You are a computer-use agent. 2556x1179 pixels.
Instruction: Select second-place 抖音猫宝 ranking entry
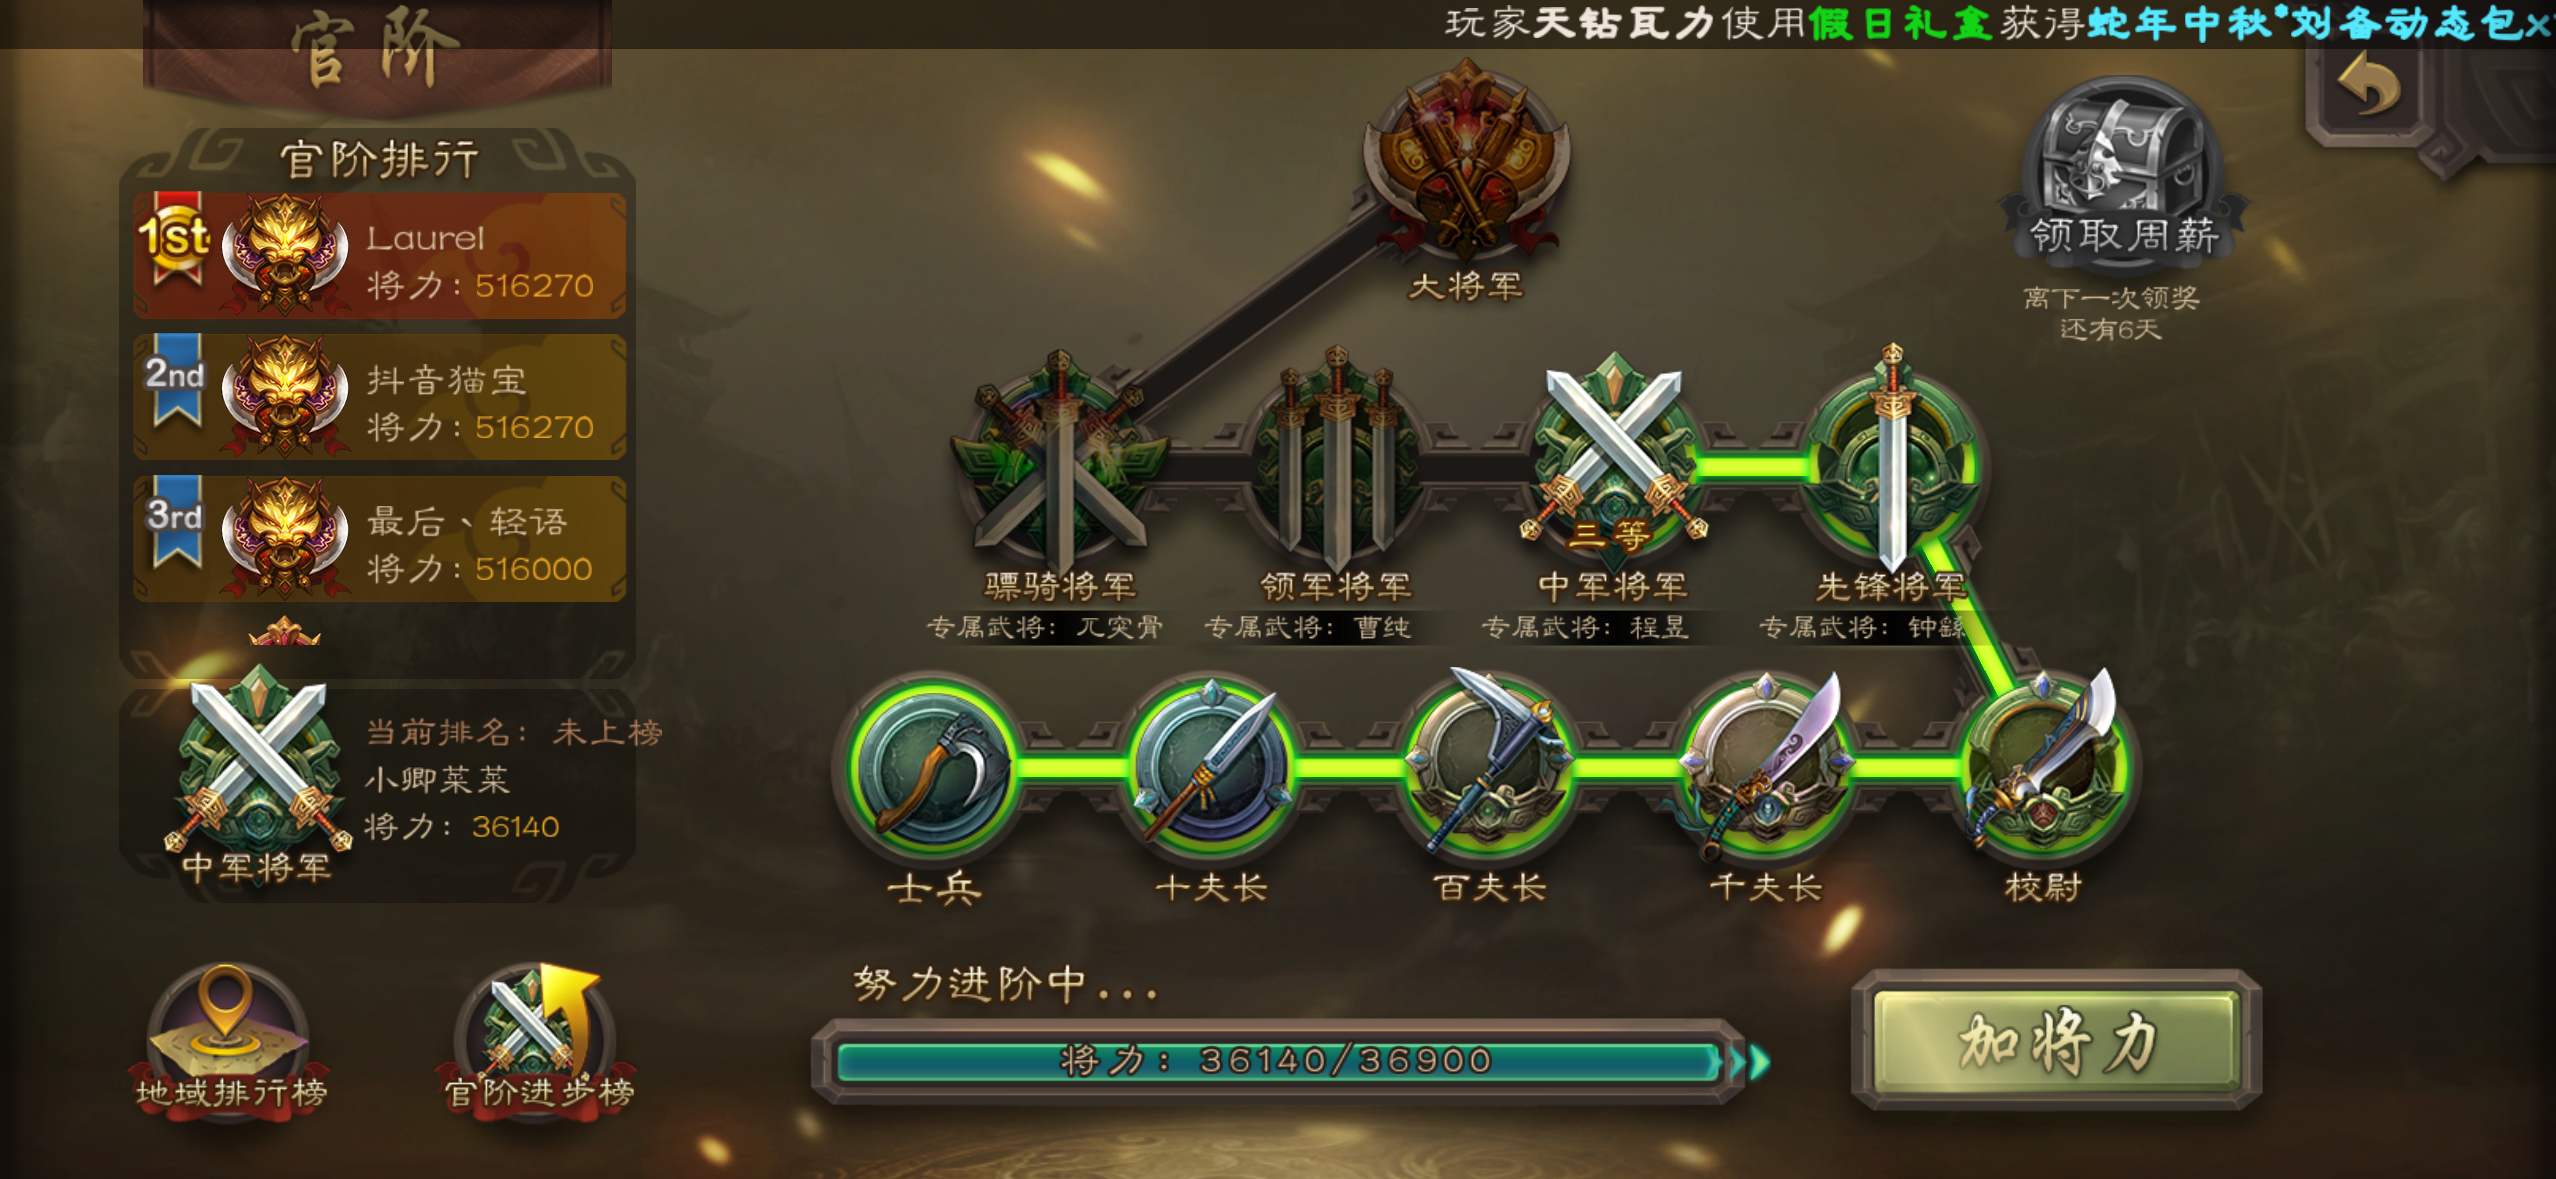tap(380, 397)
